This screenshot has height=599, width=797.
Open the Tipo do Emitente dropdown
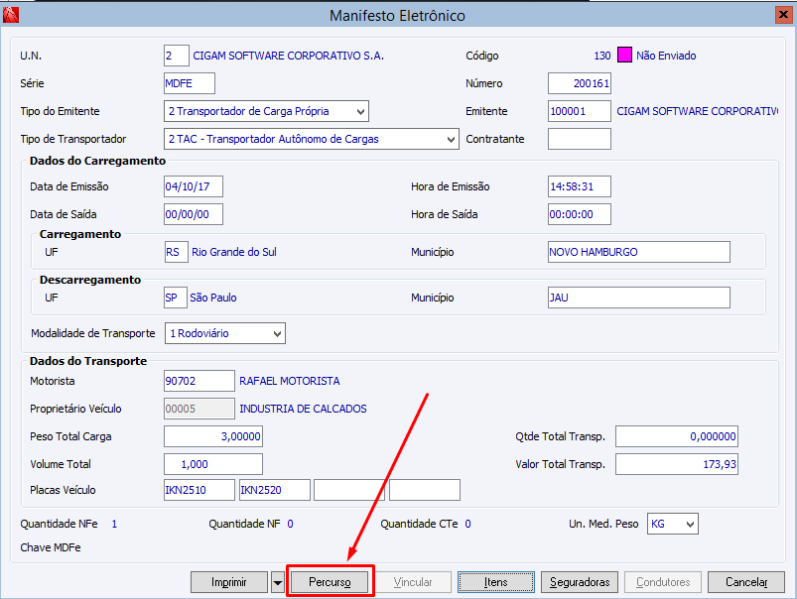pyautogui.click(x=266, y=111)
